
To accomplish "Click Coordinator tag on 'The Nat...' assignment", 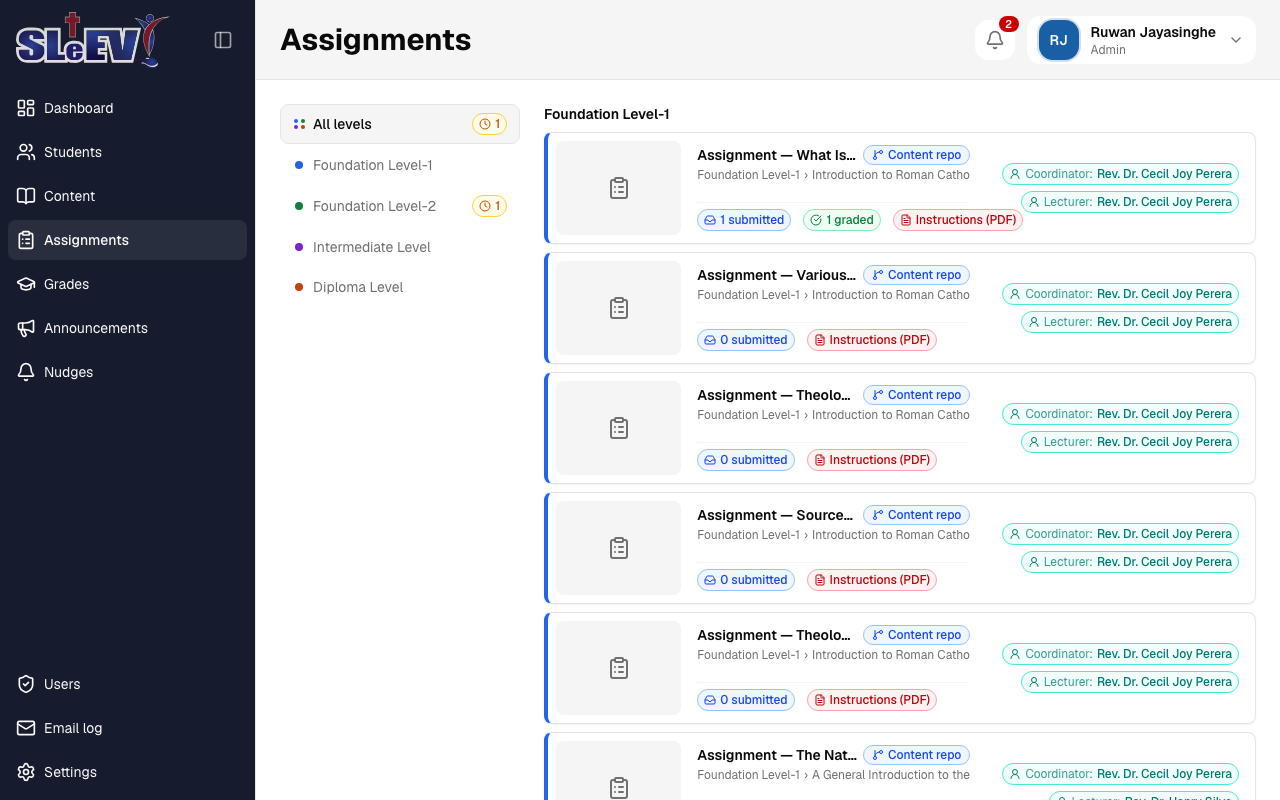I will [x=1120, y=774].
